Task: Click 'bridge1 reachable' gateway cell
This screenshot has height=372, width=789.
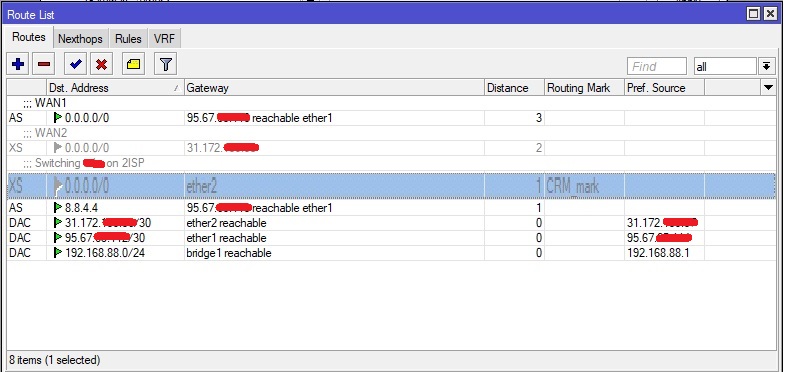Action: 334,253
